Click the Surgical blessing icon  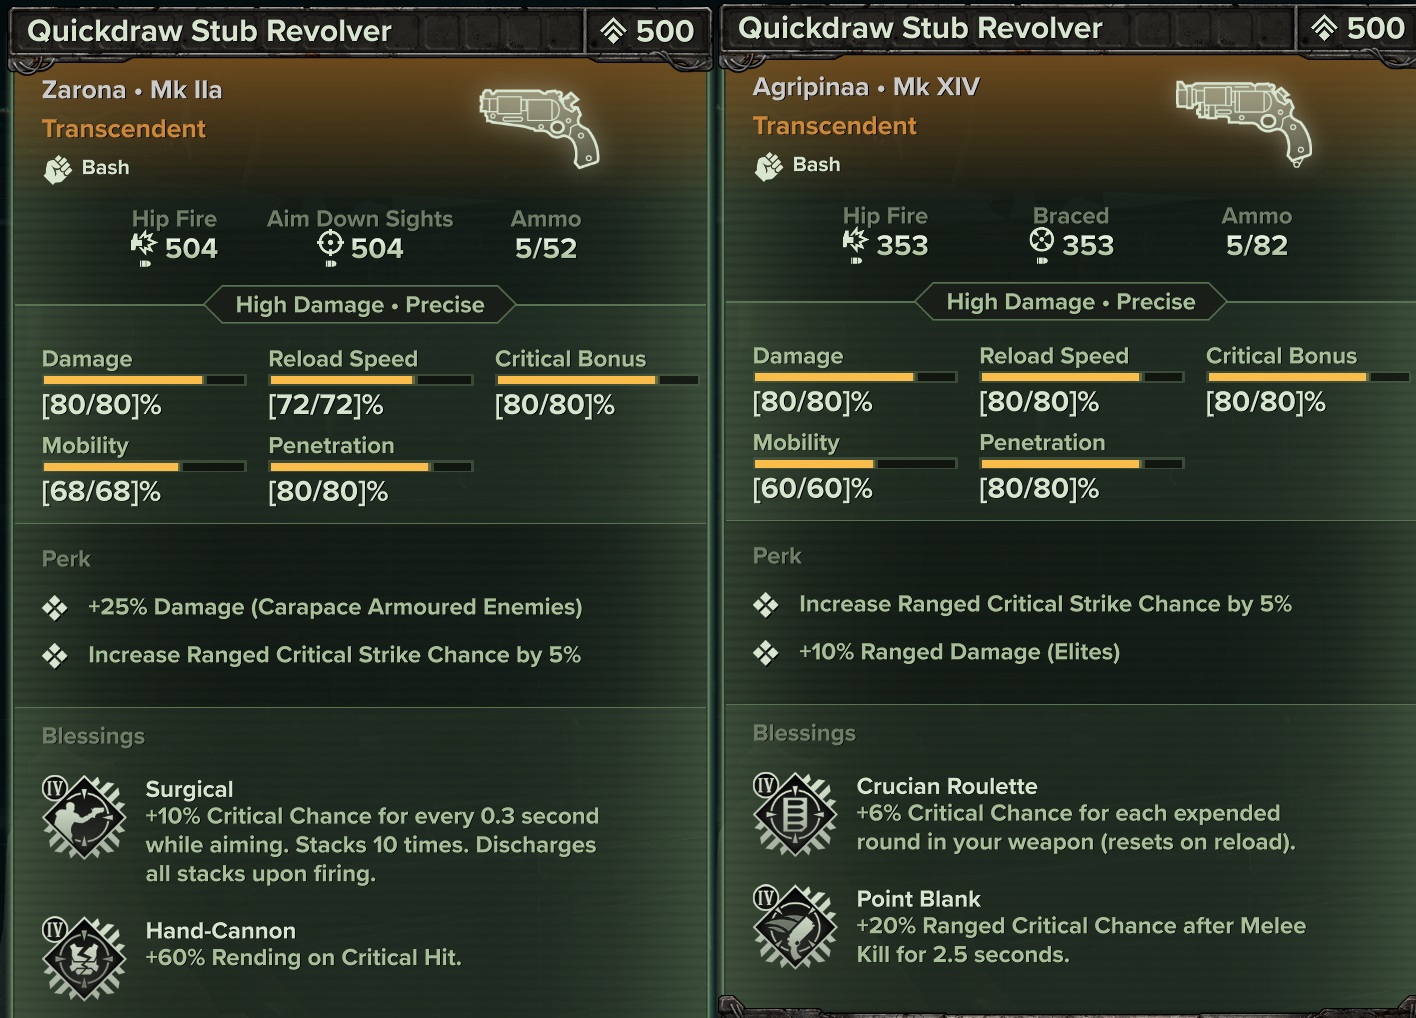click(84, 817)
